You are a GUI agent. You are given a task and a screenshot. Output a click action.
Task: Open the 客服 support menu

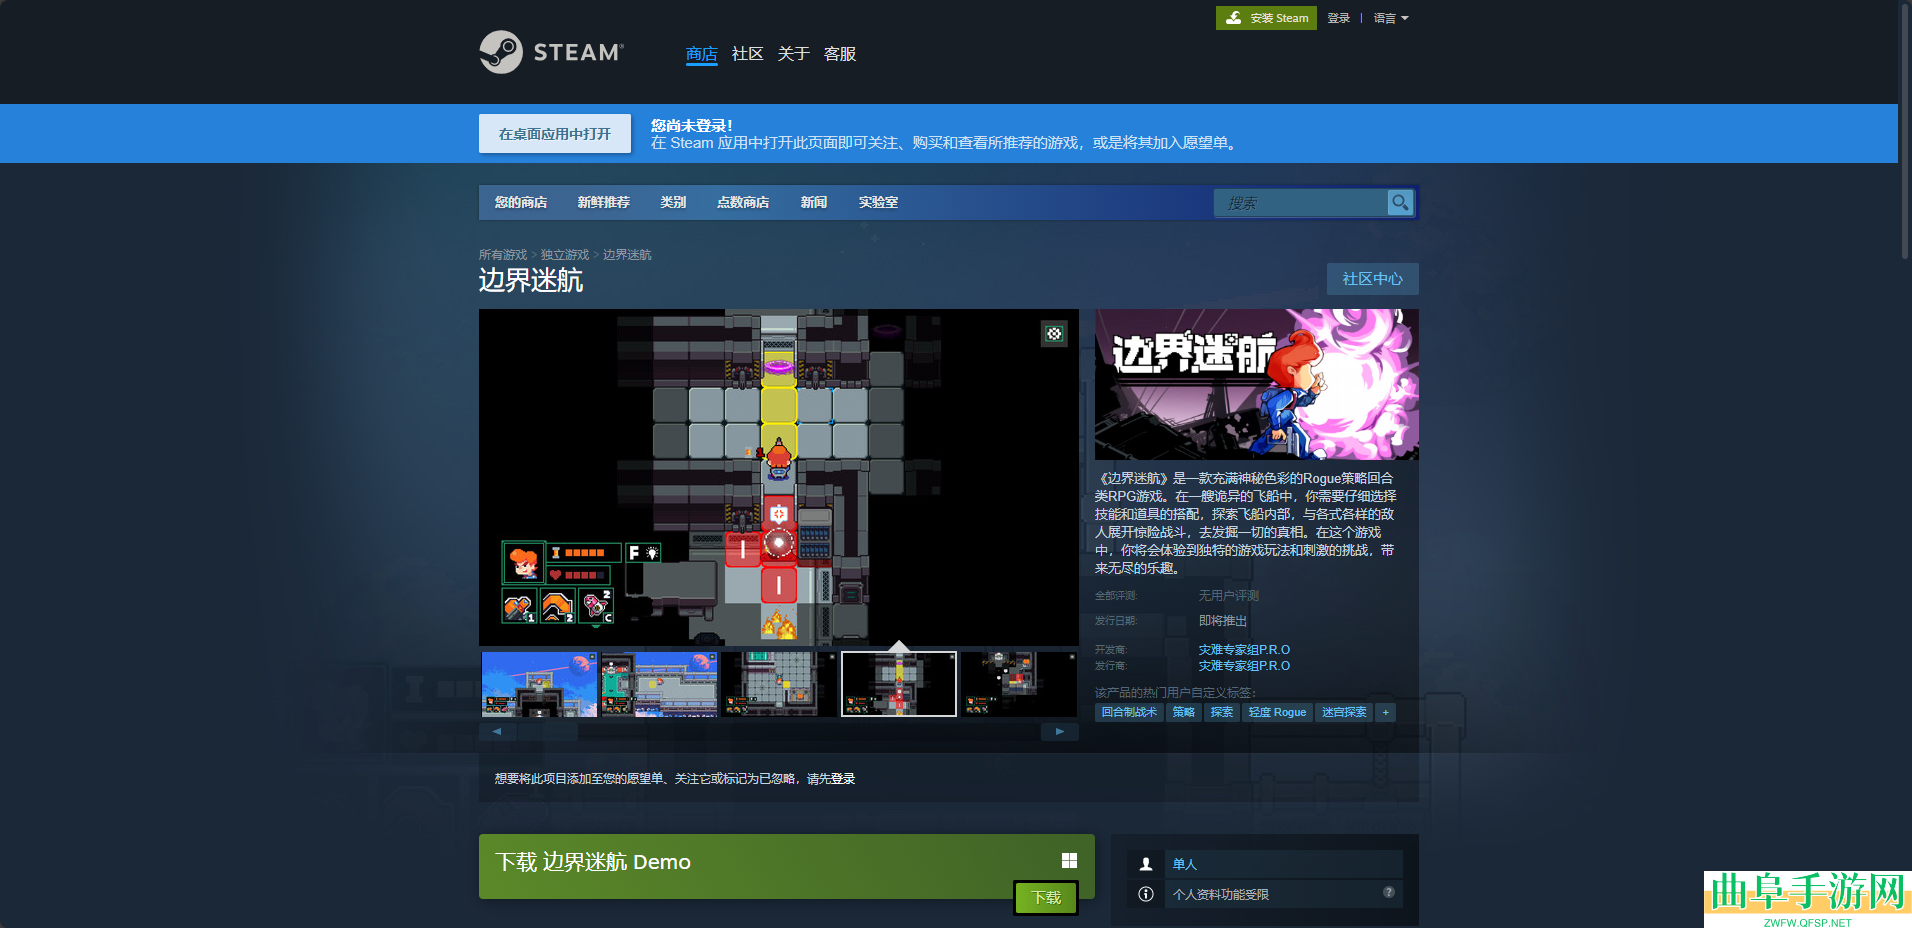click(839, 54)
